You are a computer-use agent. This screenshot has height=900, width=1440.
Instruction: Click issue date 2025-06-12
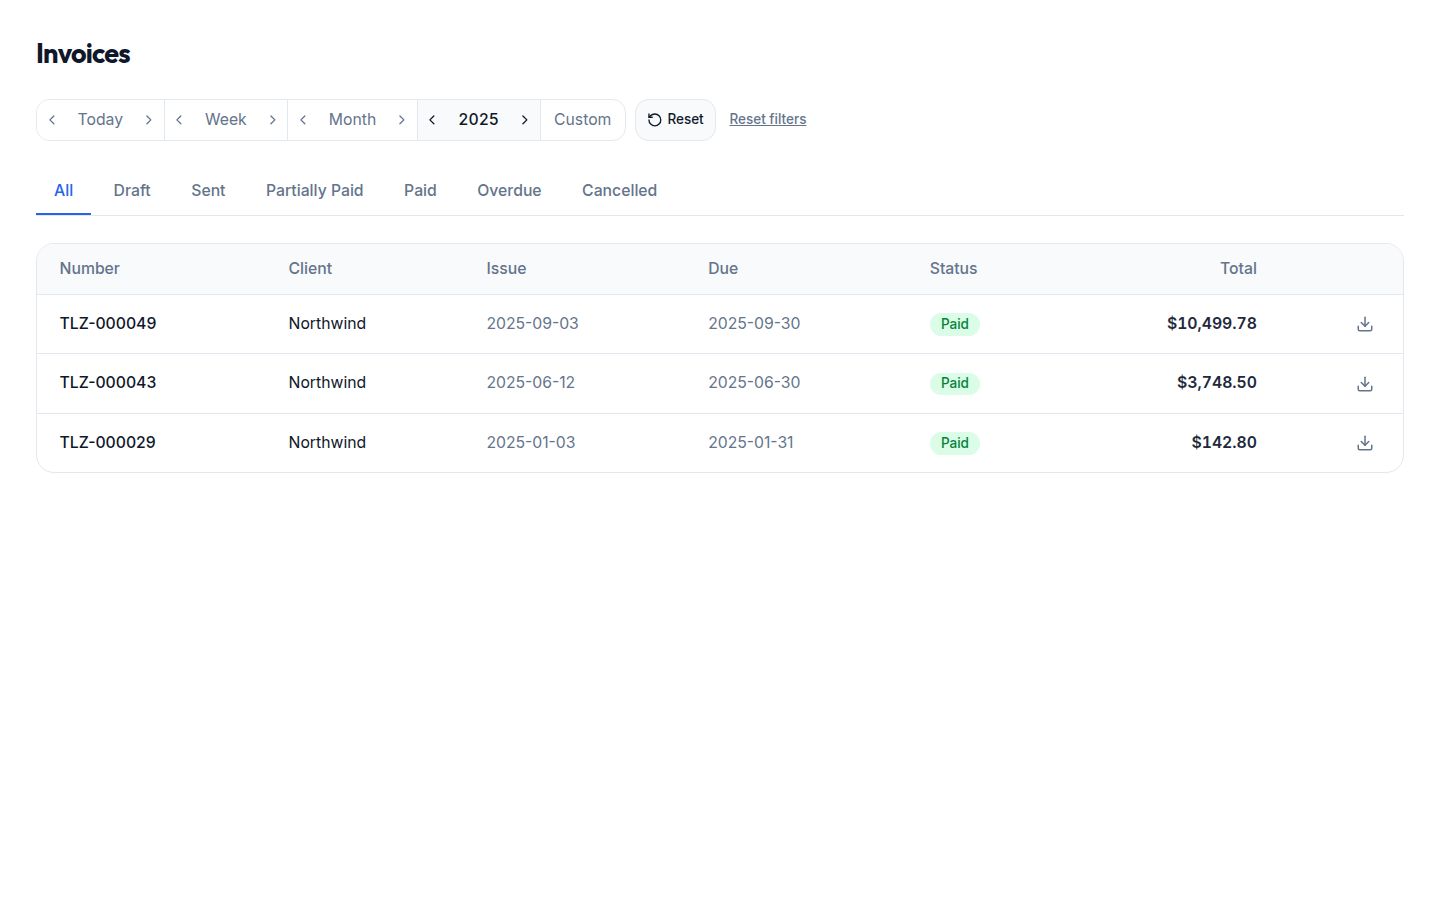point(531,383)
